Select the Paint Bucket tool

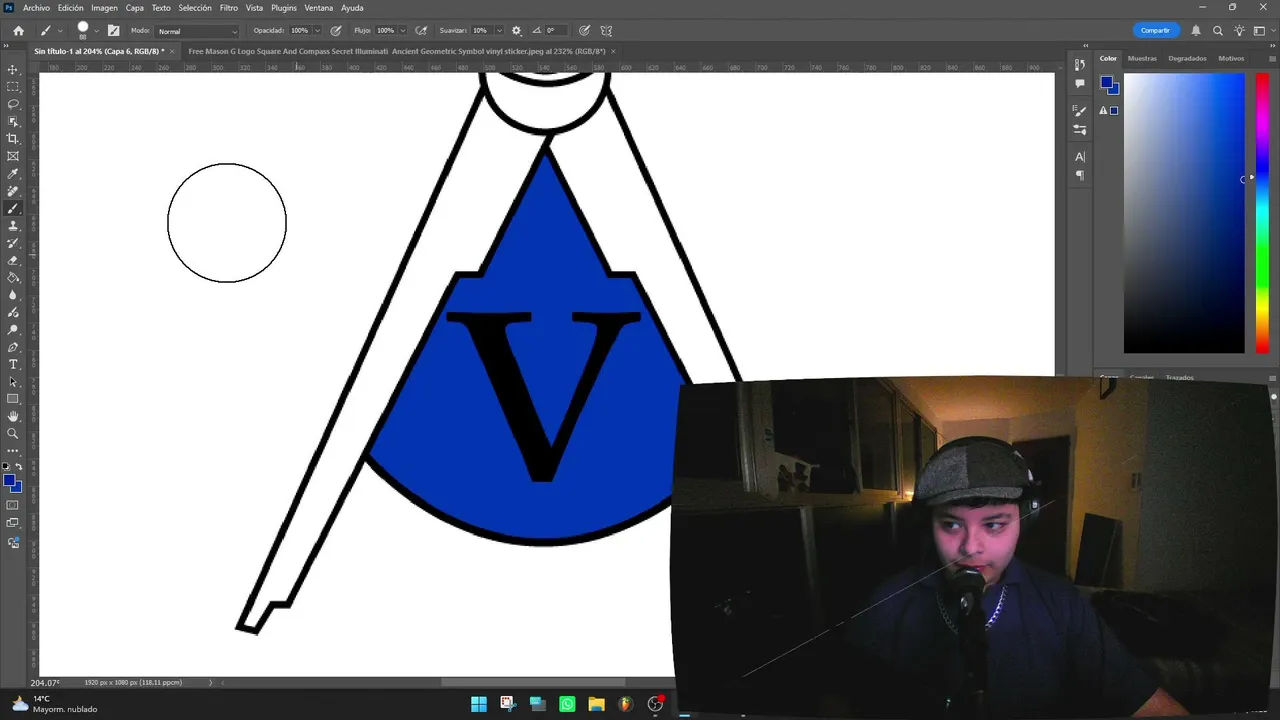pyautogui.click(x=13, y=278)
